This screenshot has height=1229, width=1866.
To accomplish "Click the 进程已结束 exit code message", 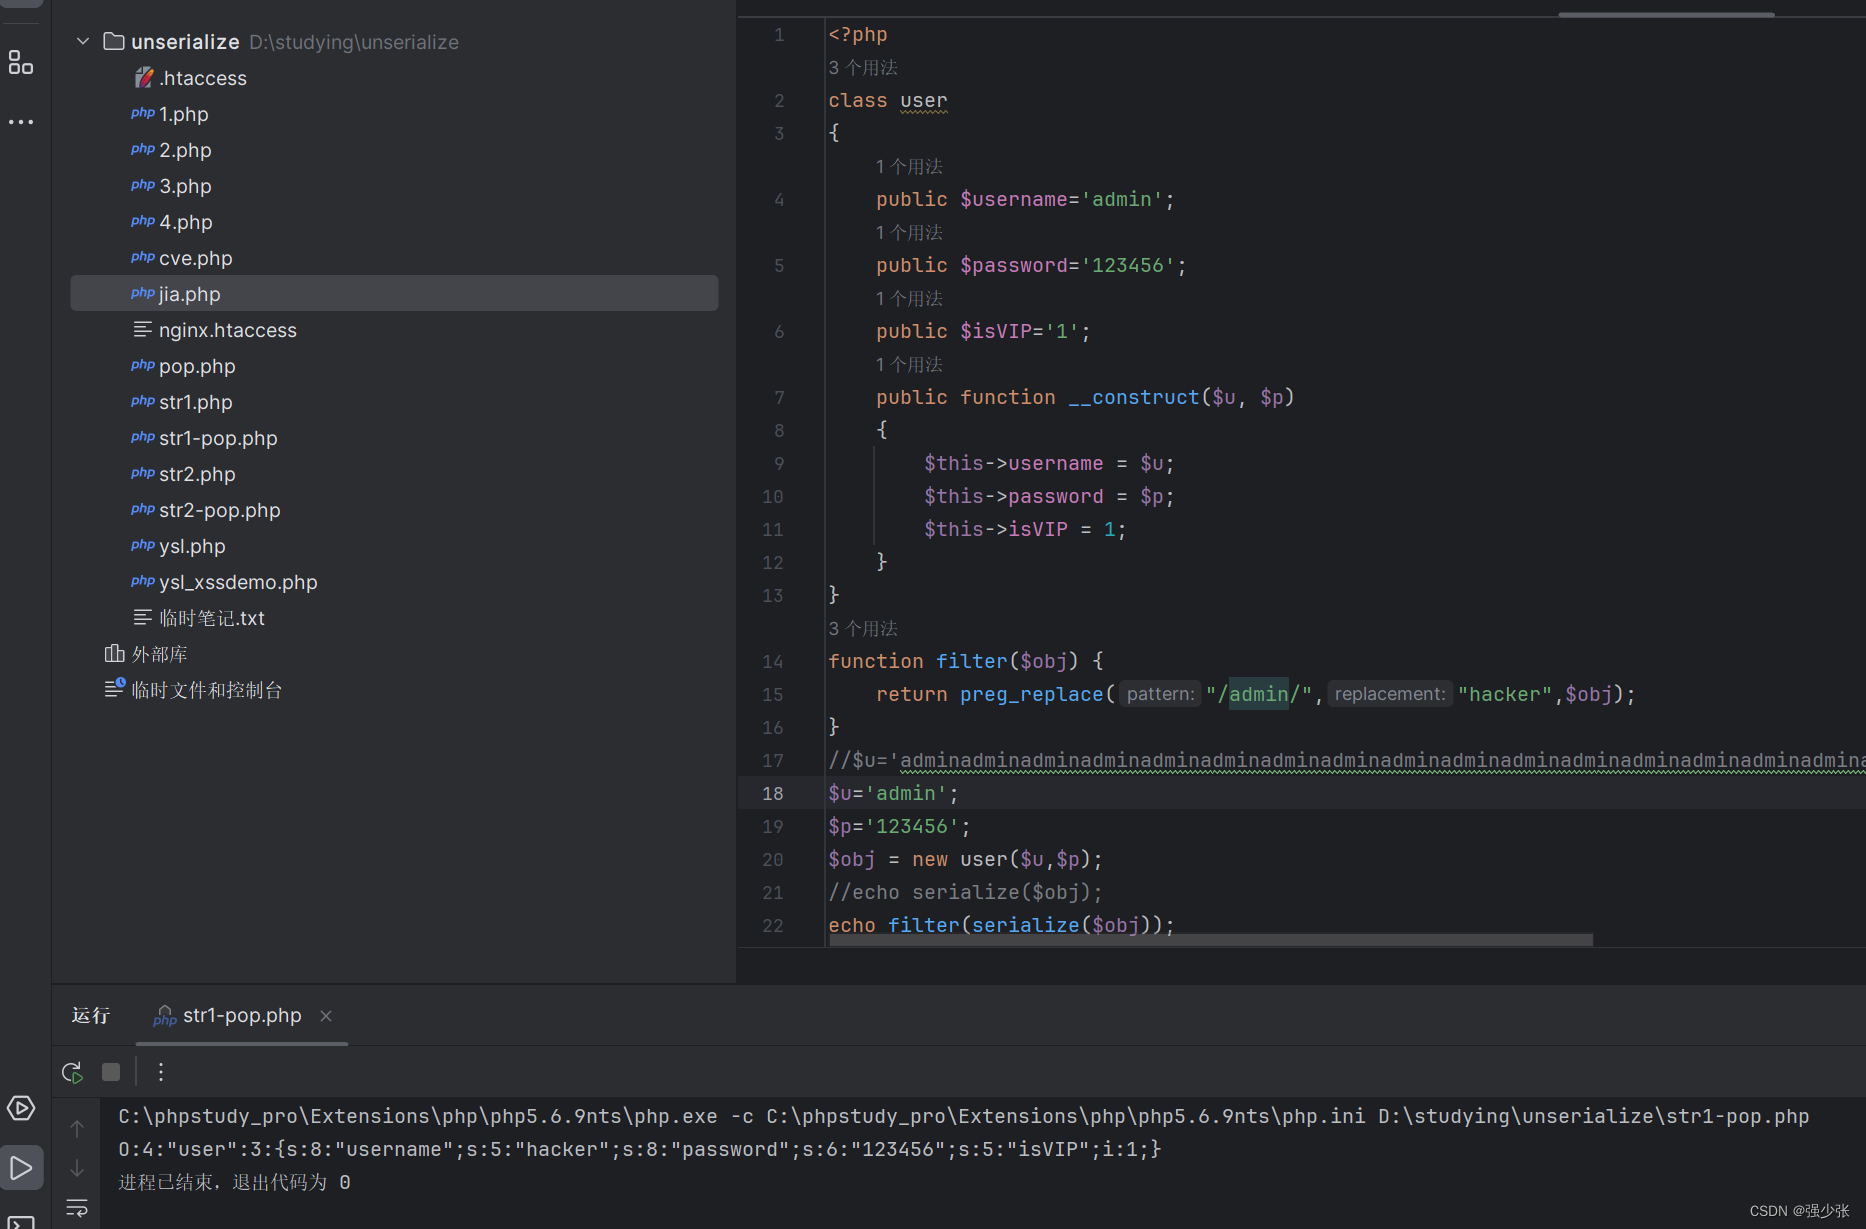I will [x=234, y=1182].
